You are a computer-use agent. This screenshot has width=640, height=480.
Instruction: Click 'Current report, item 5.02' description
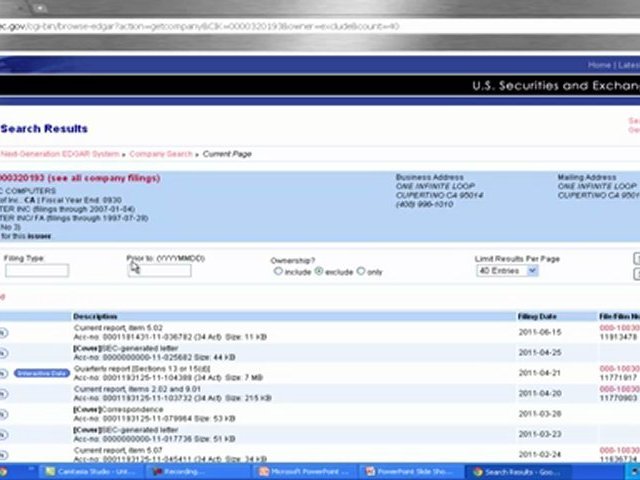coord(118,328)
